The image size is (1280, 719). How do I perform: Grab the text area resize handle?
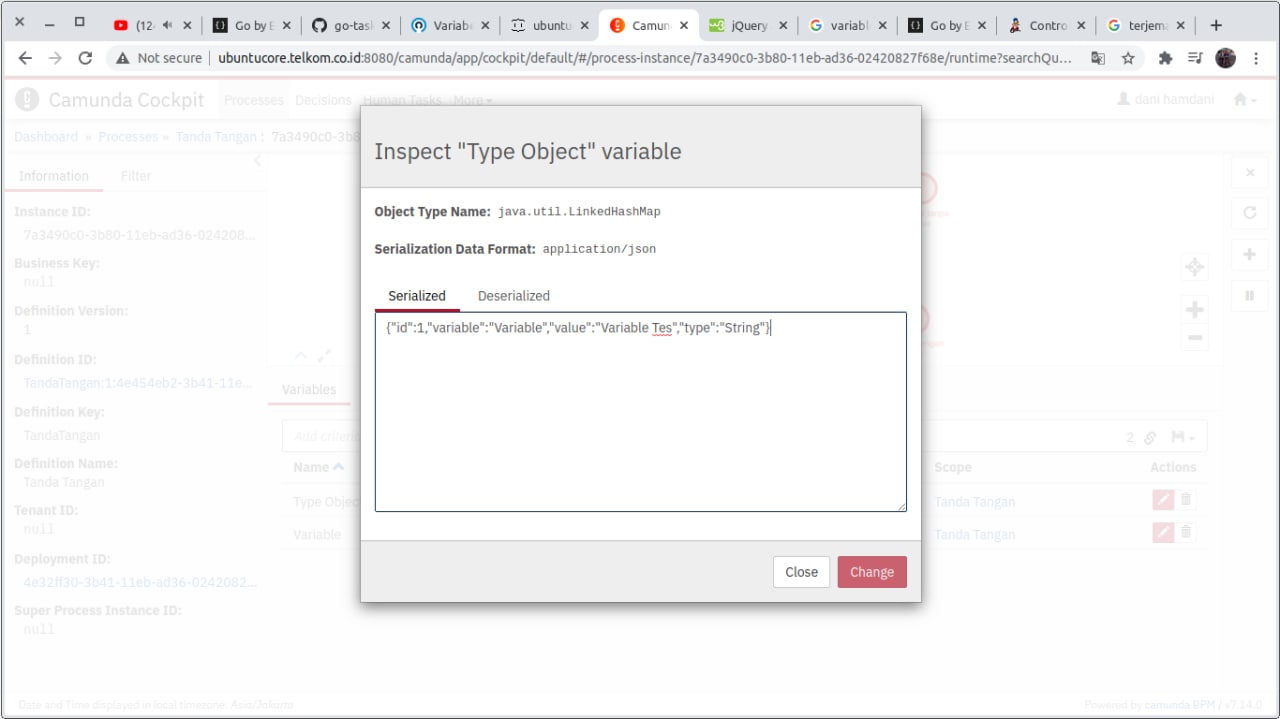[901, 506]
